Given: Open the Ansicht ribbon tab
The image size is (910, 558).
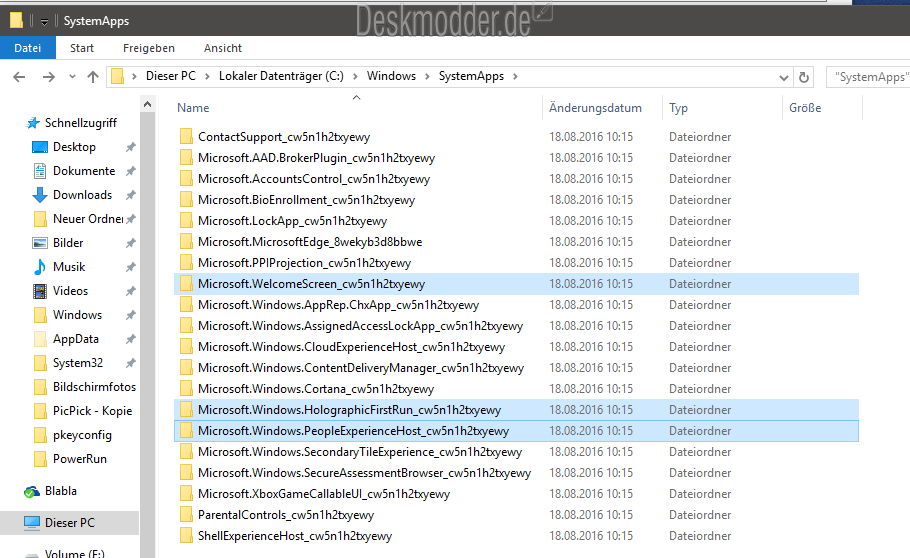Looking at the screenshot, I should click(223, 48).
